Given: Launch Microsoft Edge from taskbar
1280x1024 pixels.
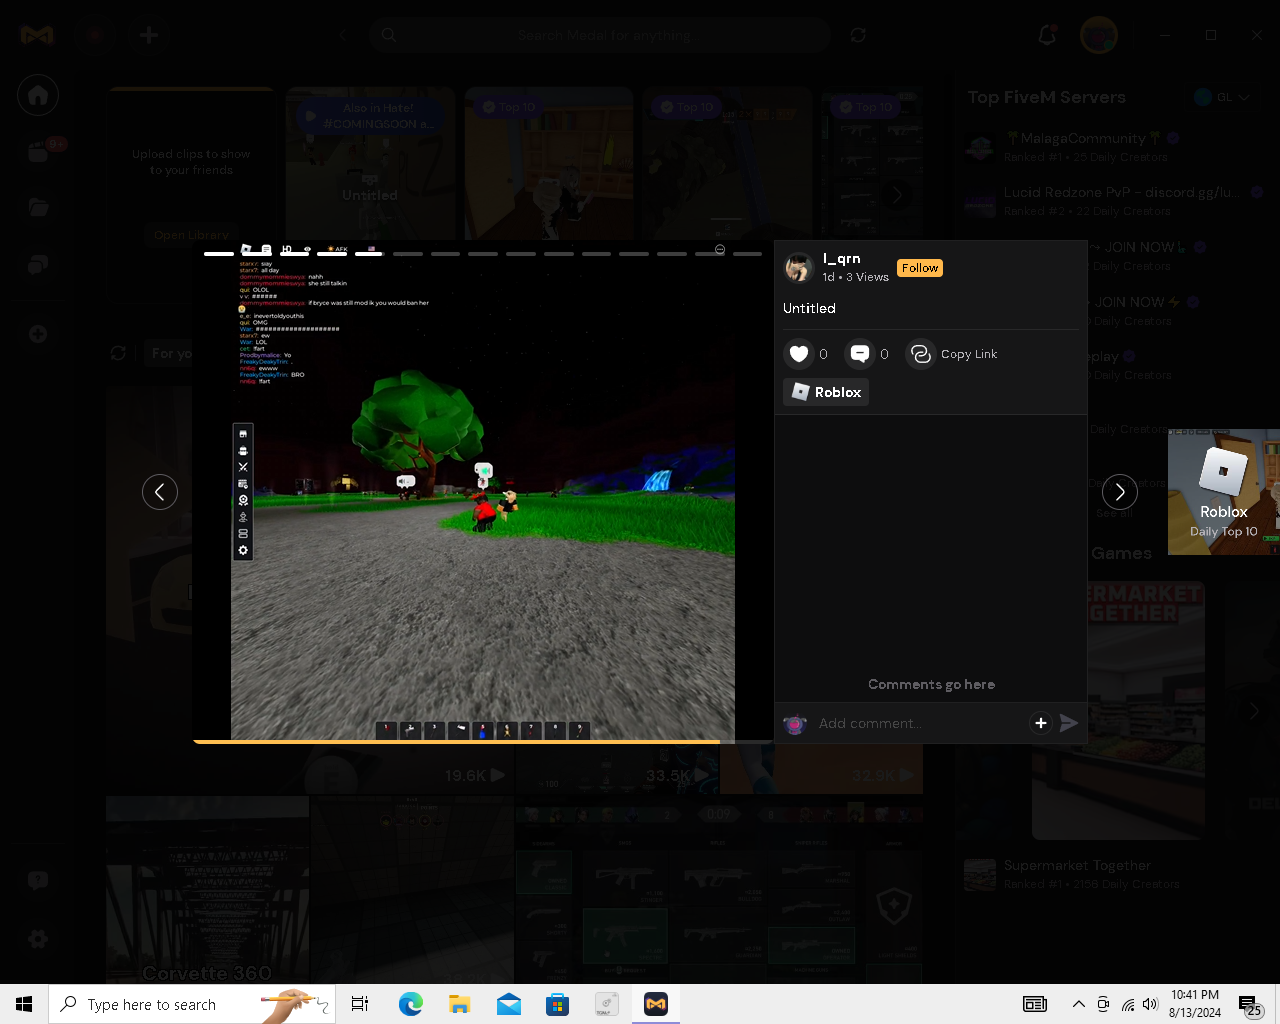Looking at the screenshot, I should (410, 1004).
